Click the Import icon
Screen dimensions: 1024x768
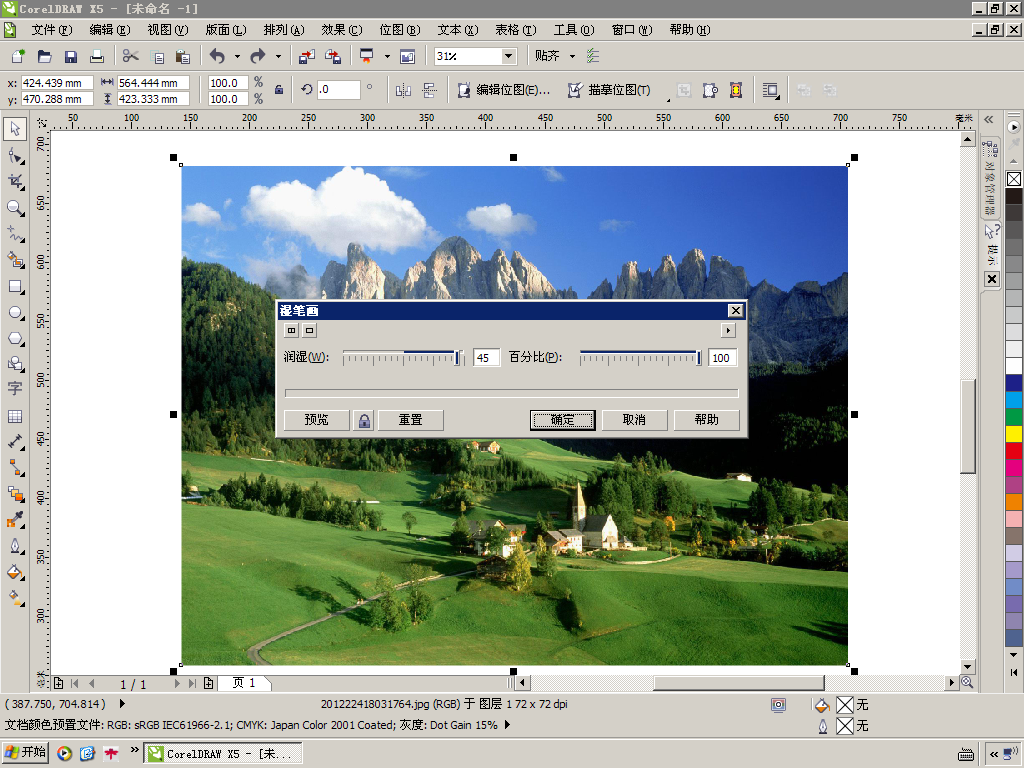[x=306, y=56]
